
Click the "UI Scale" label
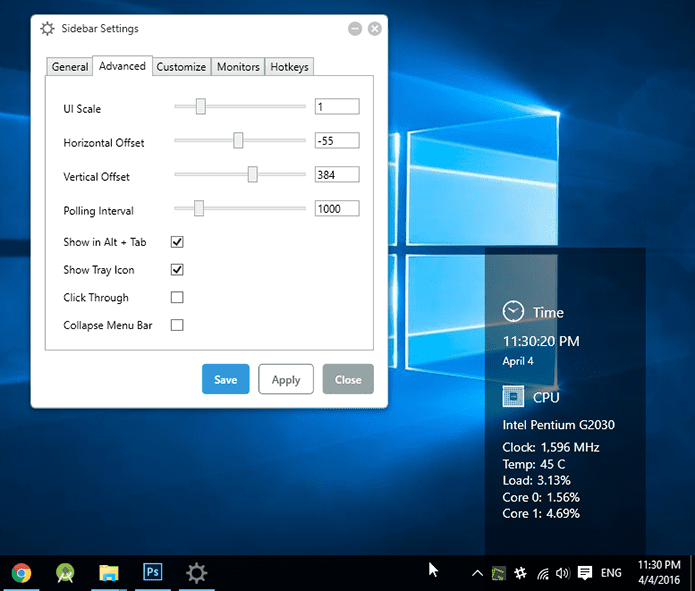(x=82, y=109)
